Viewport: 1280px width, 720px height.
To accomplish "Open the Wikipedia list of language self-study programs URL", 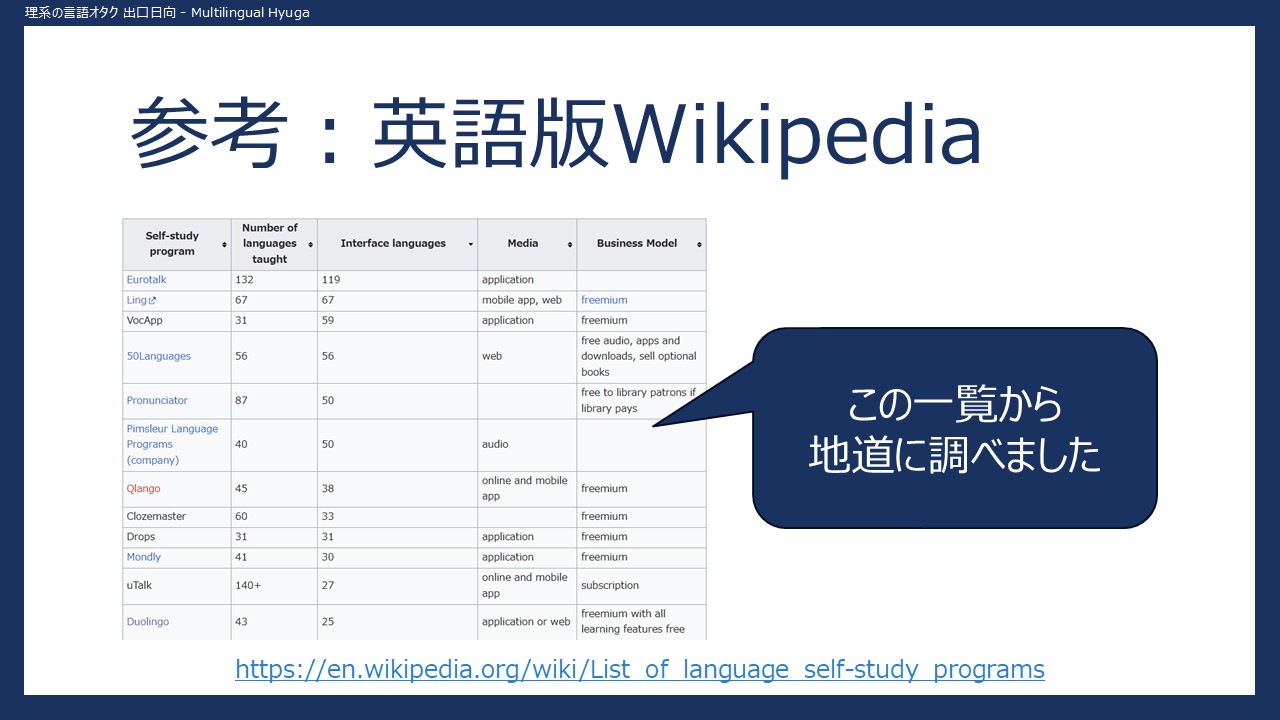I will [640, 669].
